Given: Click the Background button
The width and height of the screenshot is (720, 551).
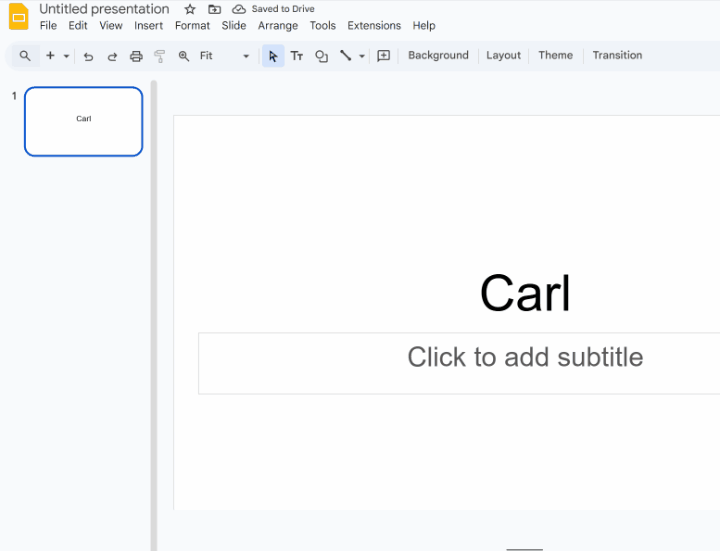Looking at the screenshot, I should tap(438, 56).
